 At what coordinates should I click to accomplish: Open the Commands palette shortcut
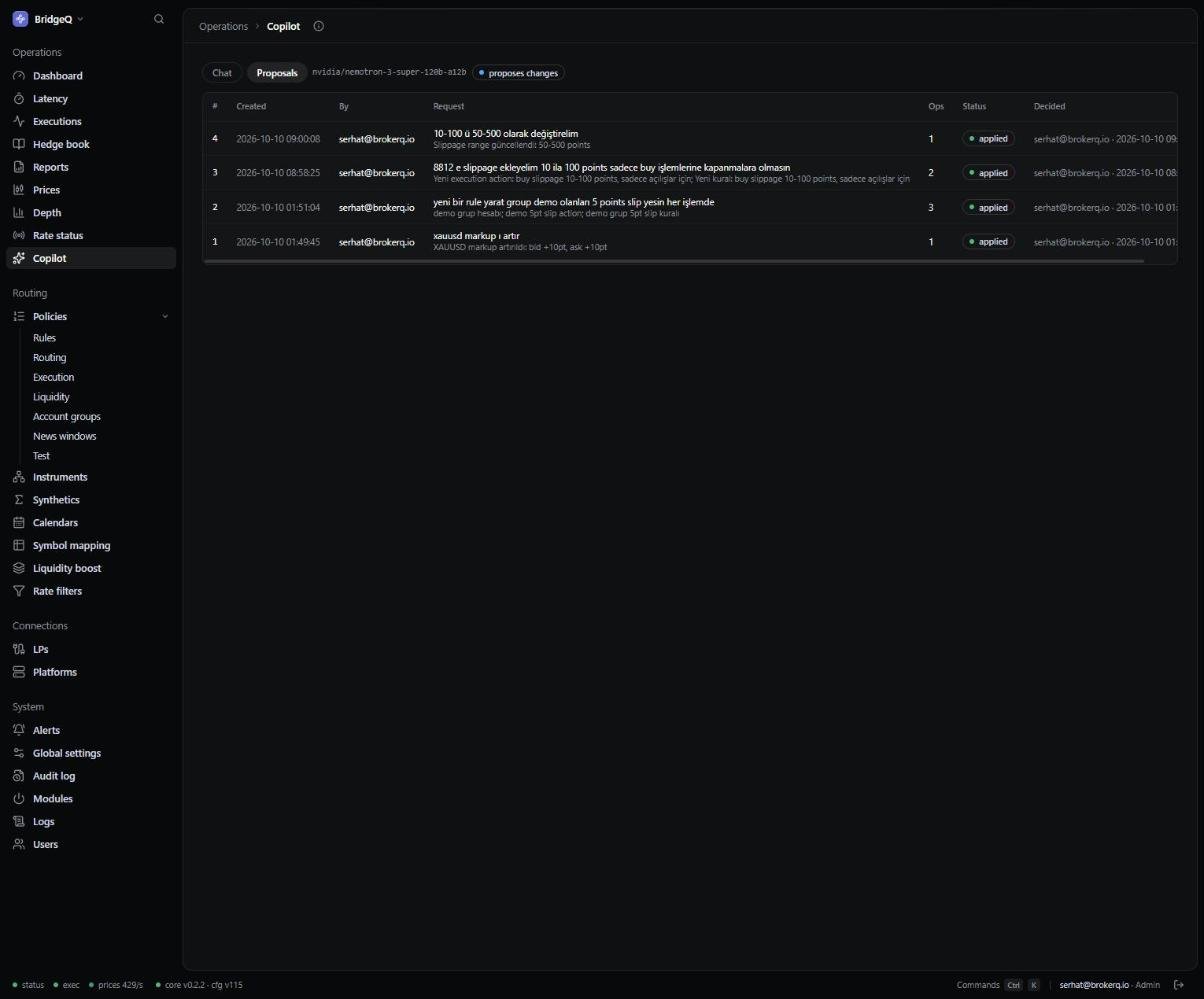998,985
